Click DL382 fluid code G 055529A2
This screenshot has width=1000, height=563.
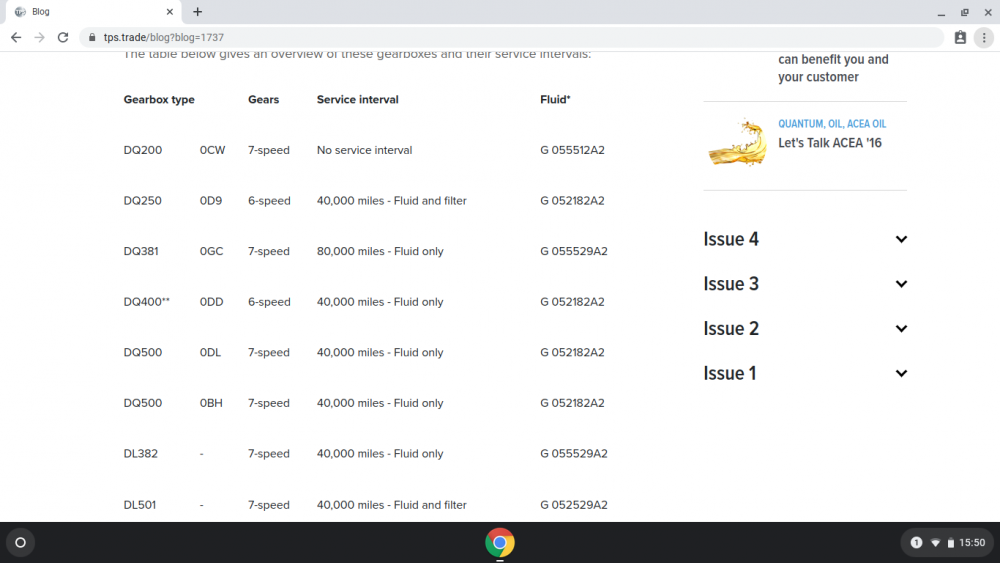pyautogui.click(x=574, y=453)
